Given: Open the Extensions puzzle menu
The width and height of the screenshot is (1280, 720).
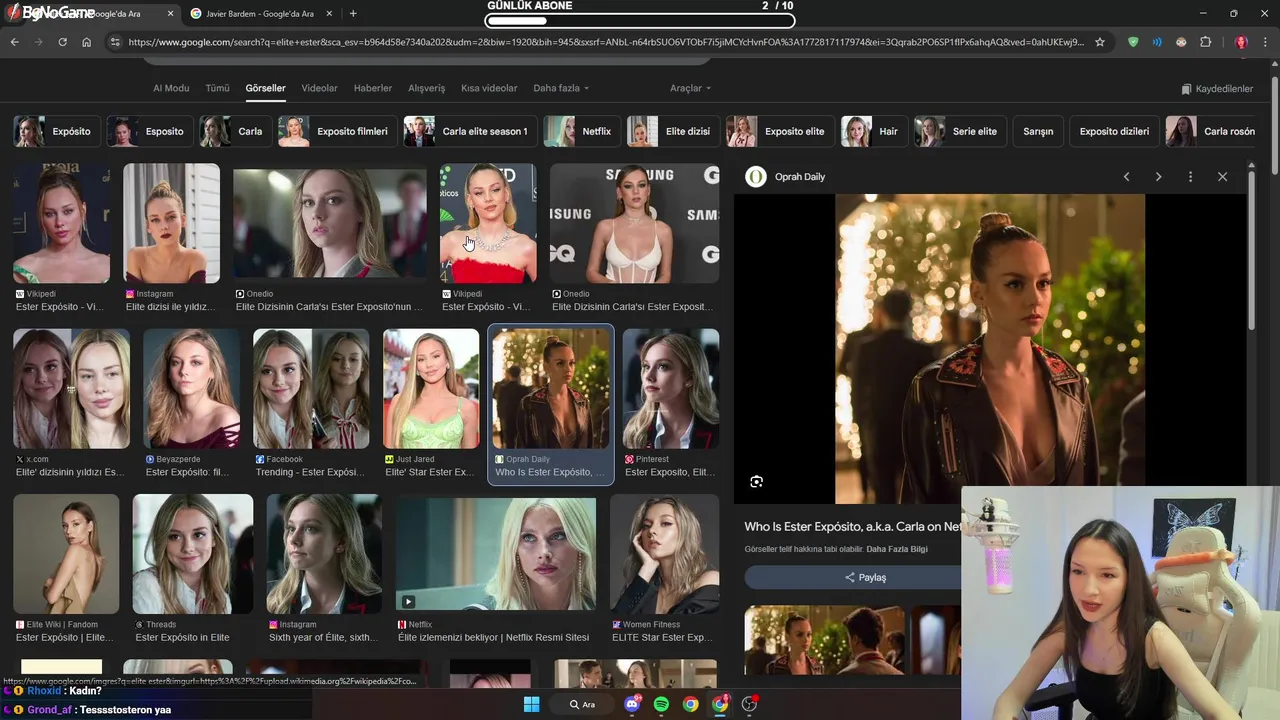Looking at the screenshot, I should [x=1205, y=42].
